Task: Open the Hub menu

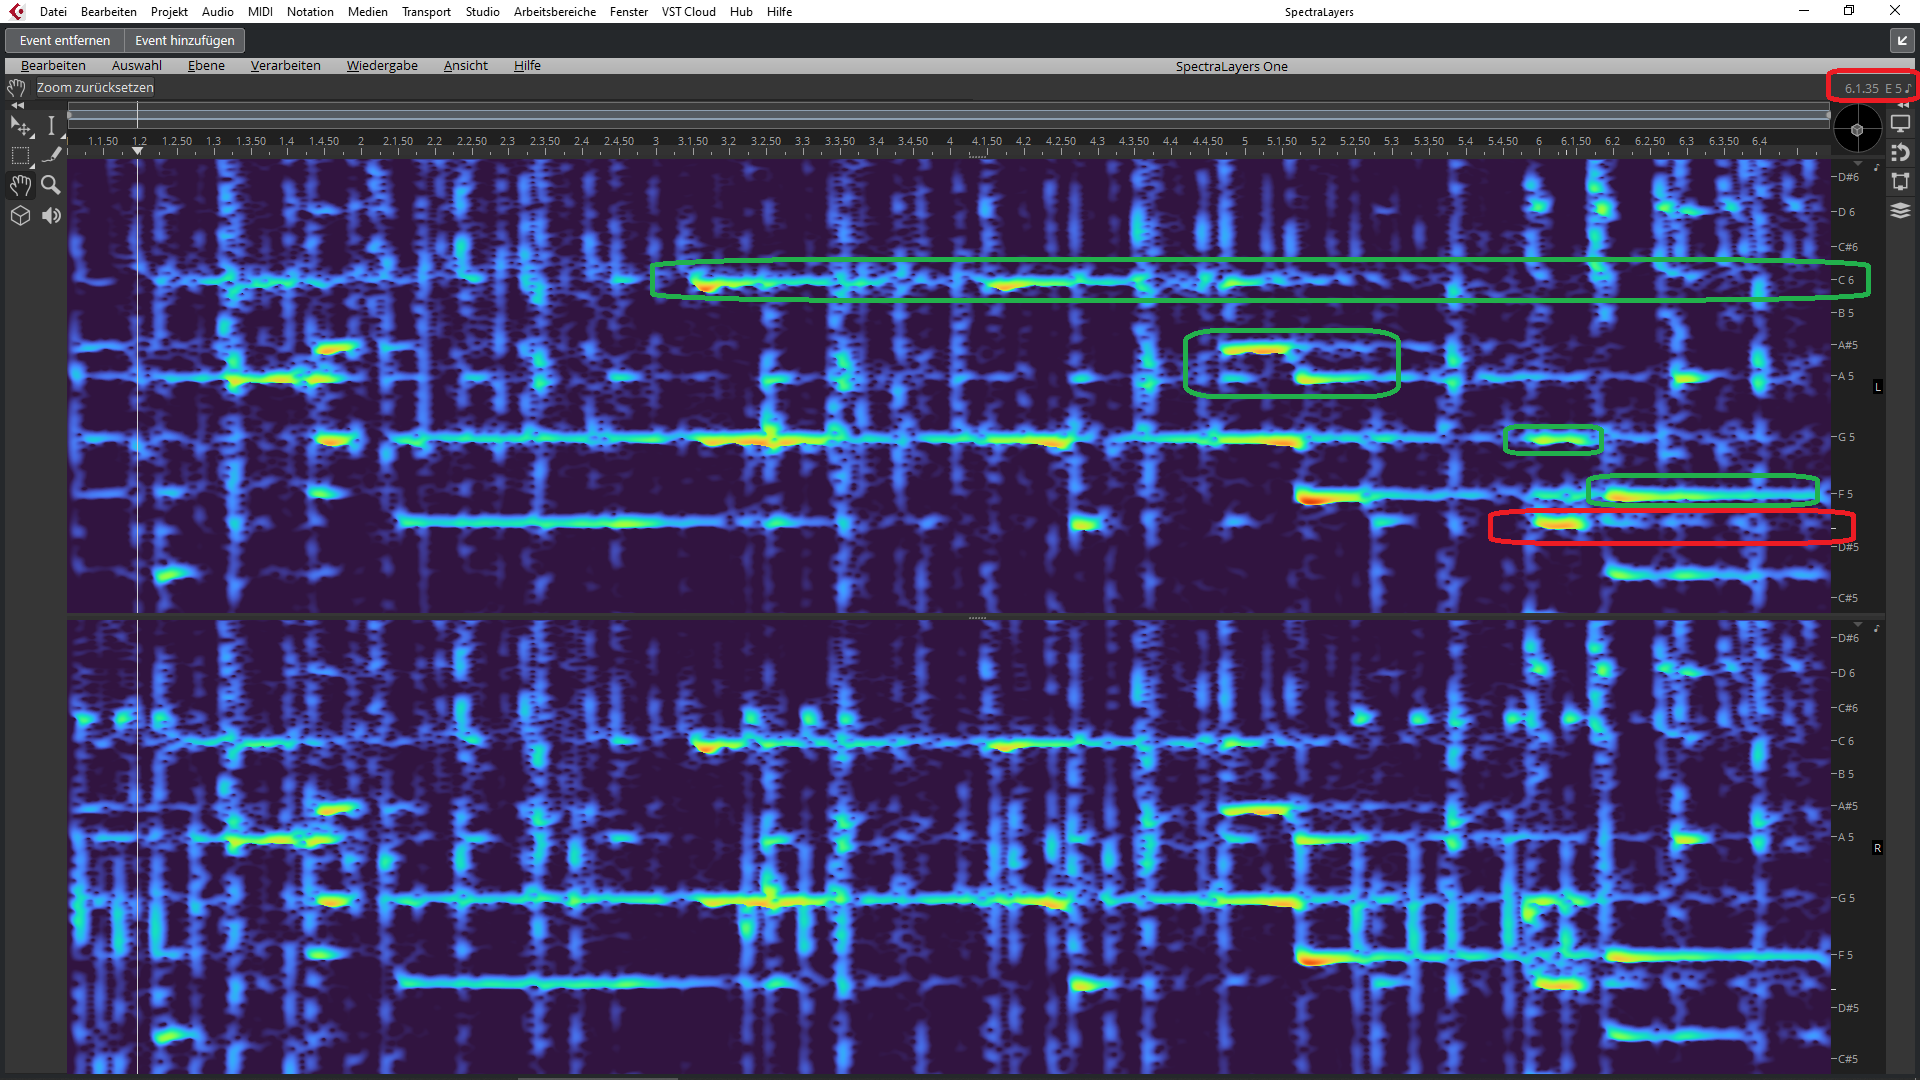Action: tap(741, 12)
